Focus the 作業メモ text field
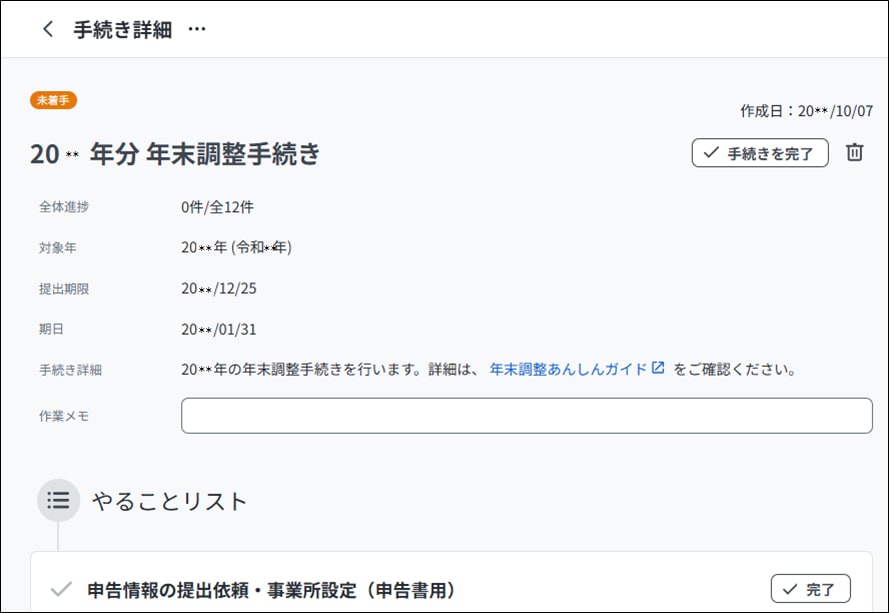 526,416
